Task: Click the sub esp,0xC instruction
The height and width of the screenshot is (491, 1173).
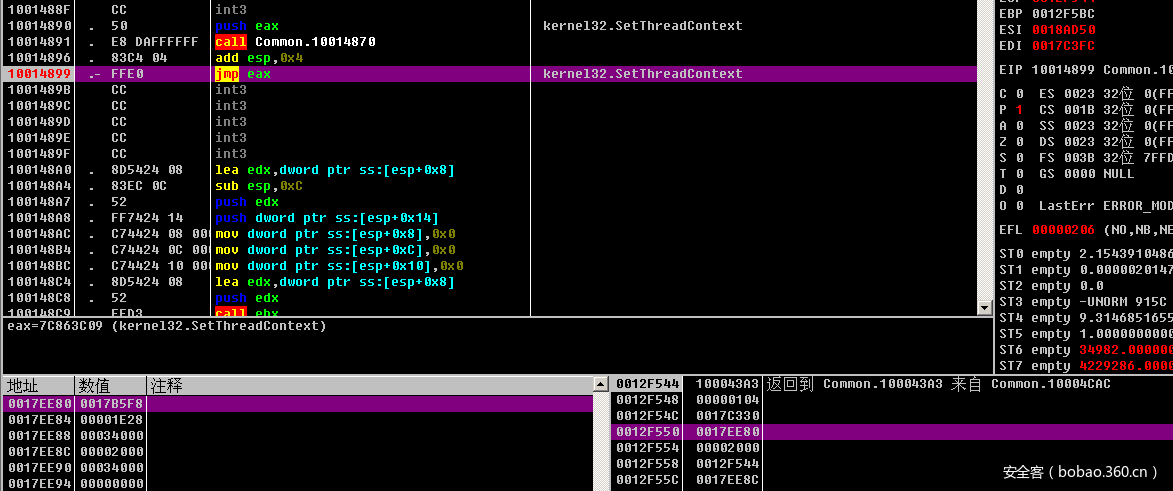Action: pyautogui.click(x=261, y=186)
